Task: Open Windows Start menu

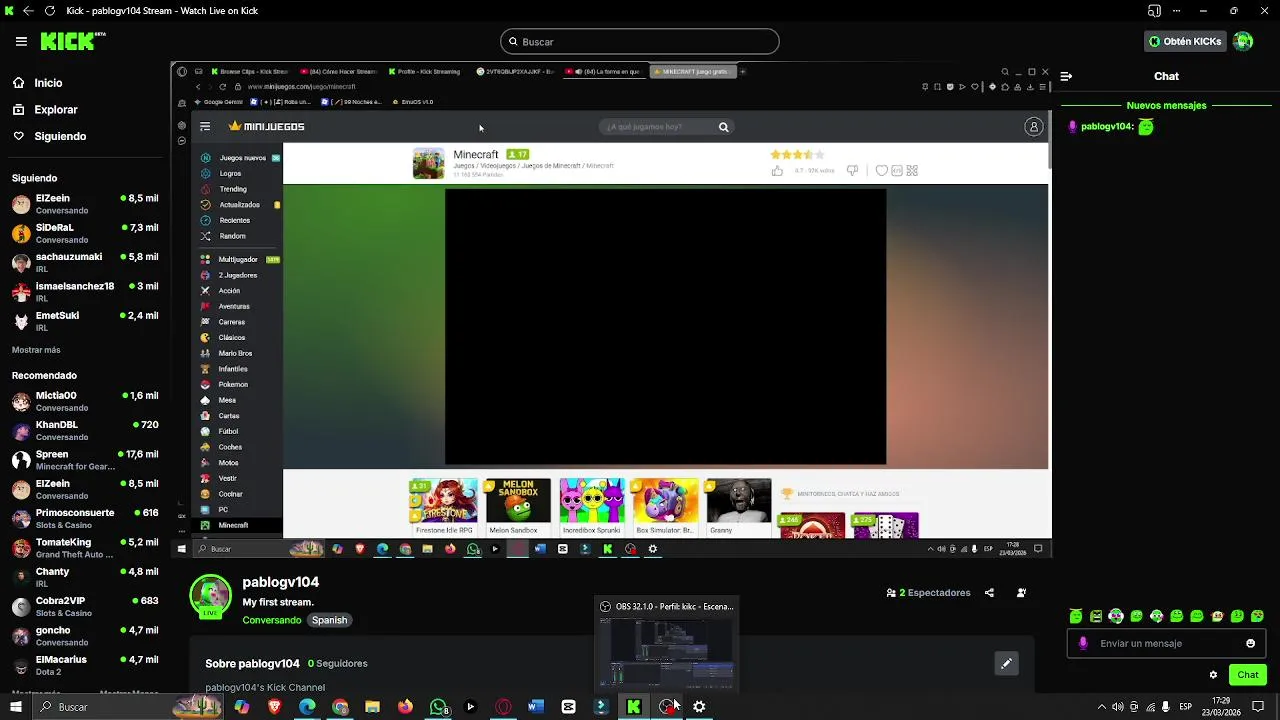Action: pos(15,707)
